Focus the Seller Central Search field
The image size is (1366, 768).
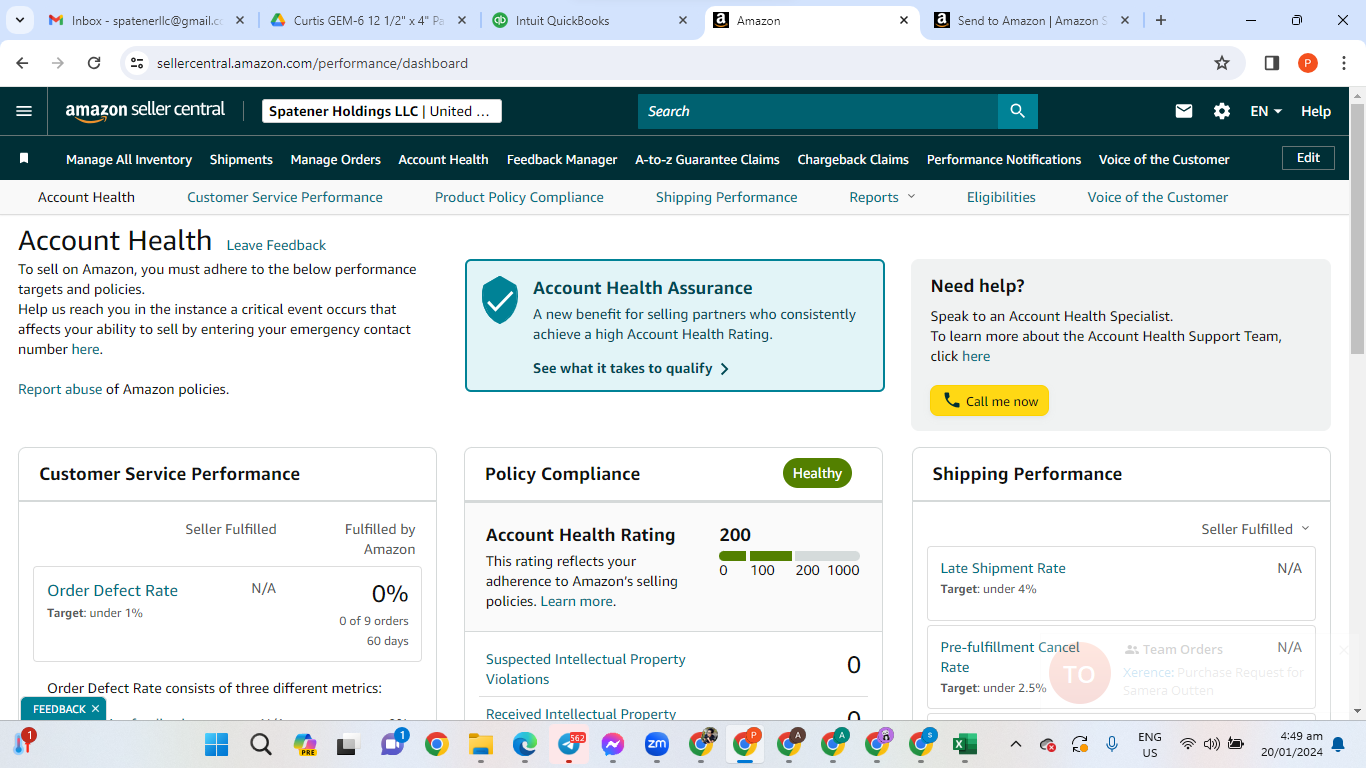(818, 111)
